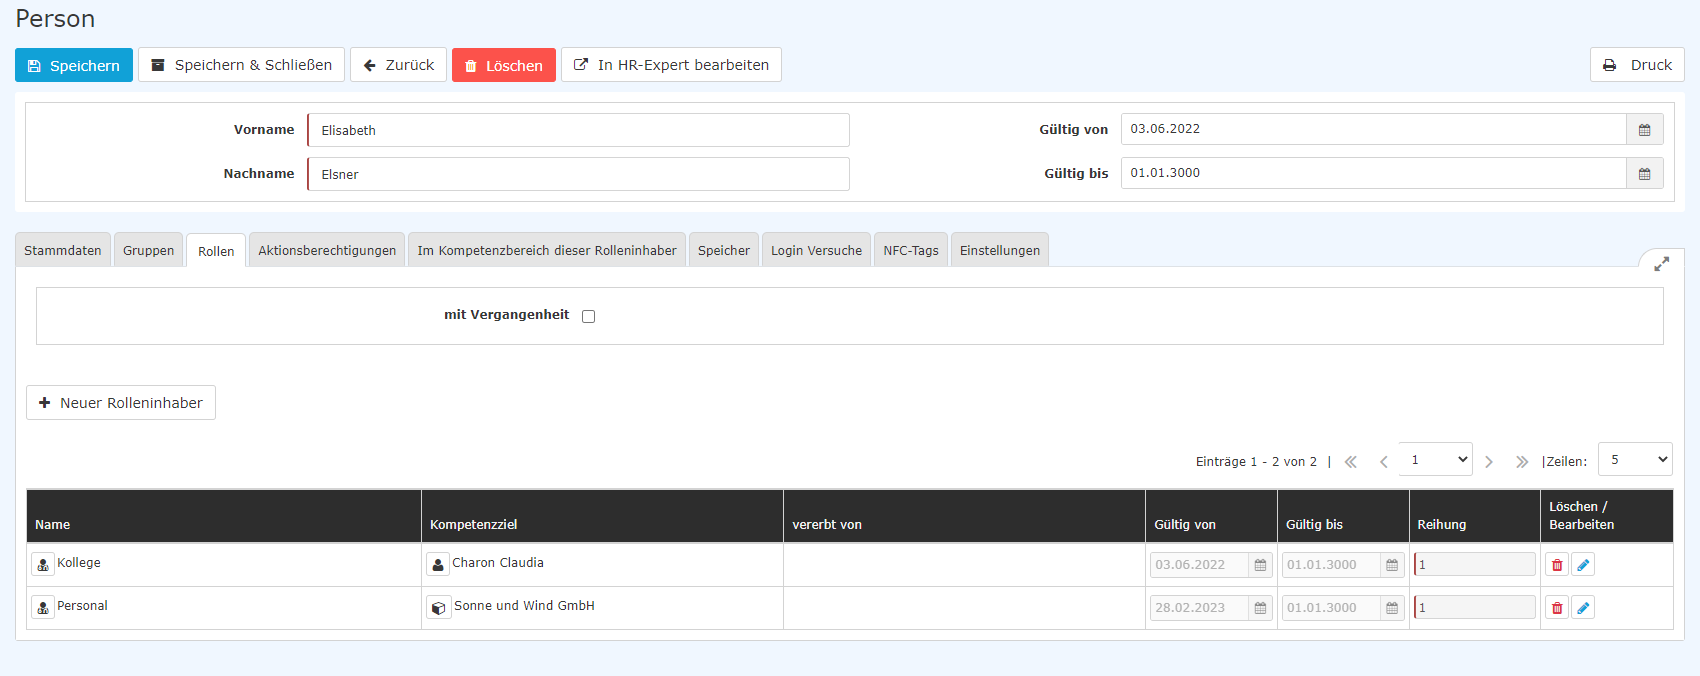The width and height of the screenshot is (1700, 676).
Task: Open Im Kompetenzbereich dieser Rolleninhaber tab
Action: 547,250
